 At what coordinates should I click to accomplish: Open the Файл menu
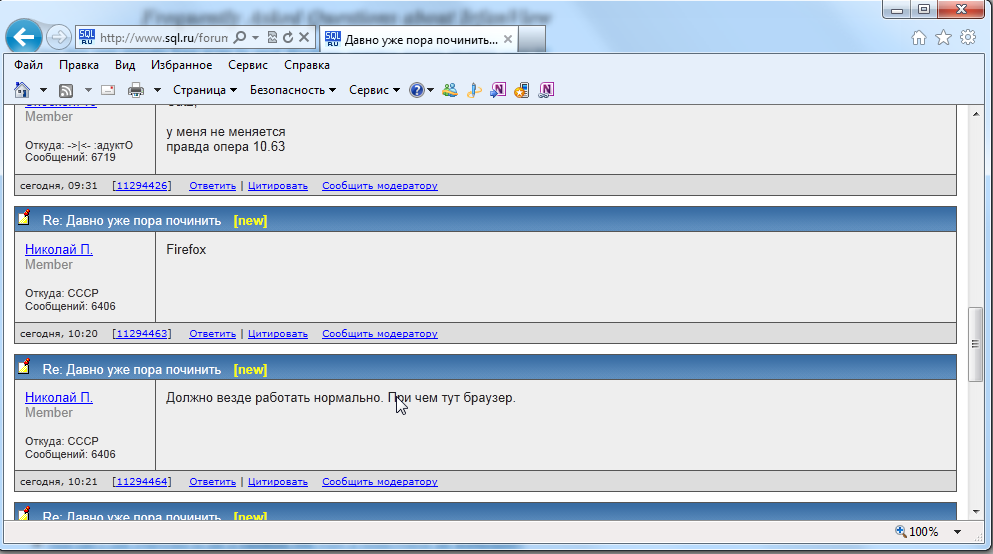pos(29,65)
